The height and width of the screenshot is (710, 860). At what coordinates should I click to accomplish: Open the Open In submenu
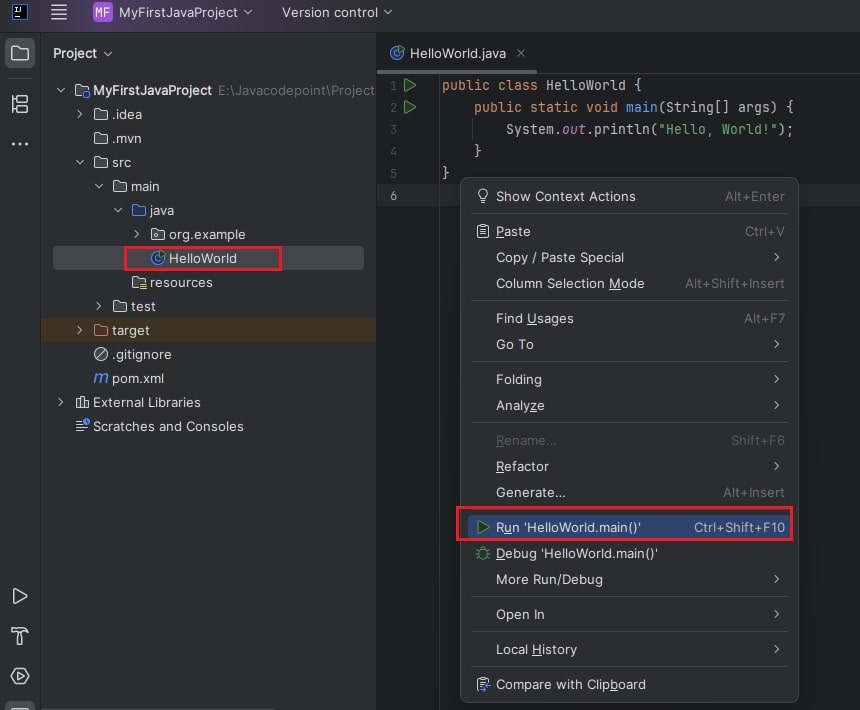point(629,615)
